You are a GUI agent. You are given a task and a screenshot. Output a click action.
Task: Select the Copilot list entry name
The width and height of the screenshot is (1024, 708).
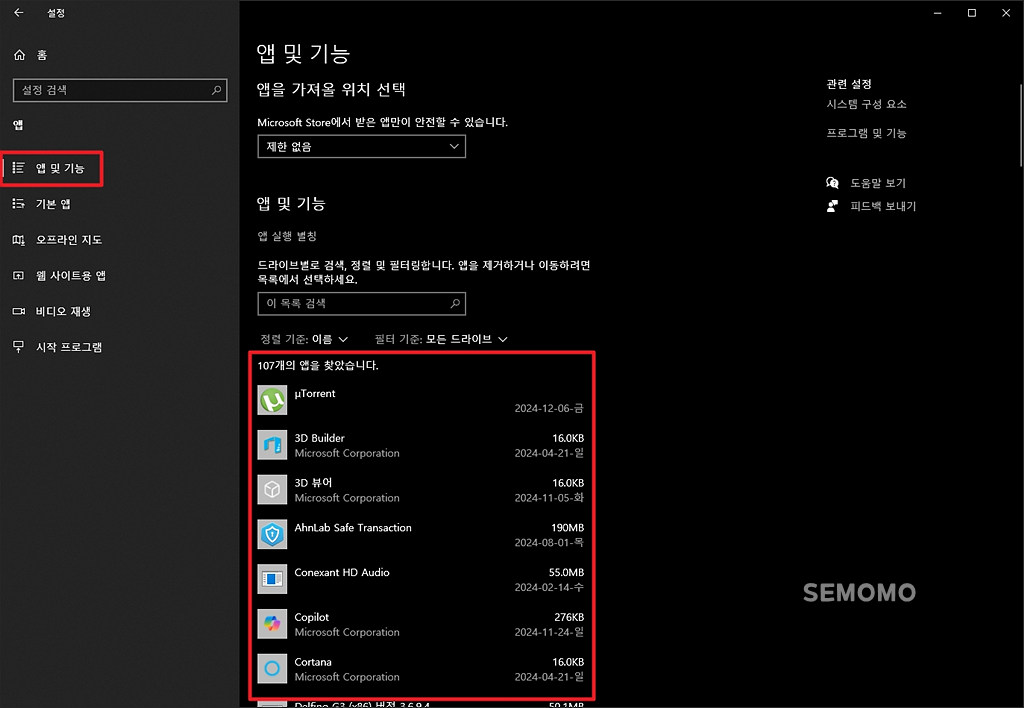[x=312, y=617]
